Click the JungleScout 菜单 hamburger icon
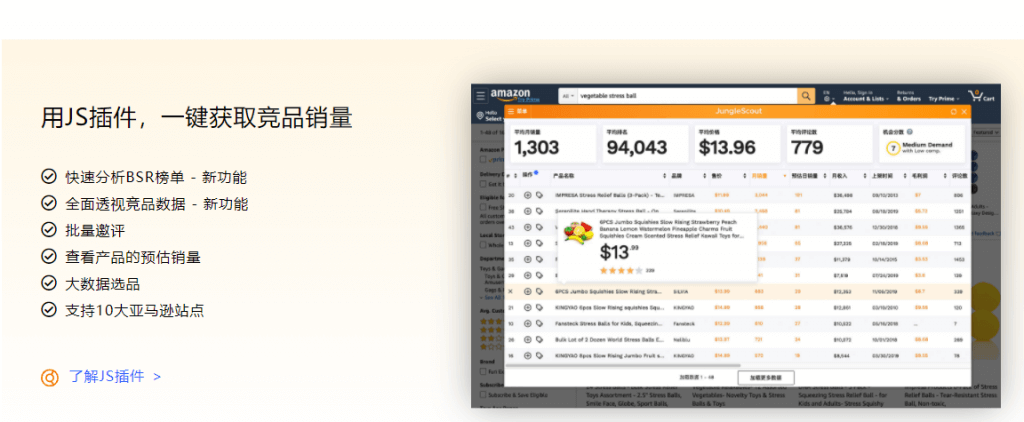 pyautogui.click(x=511, y=112)
